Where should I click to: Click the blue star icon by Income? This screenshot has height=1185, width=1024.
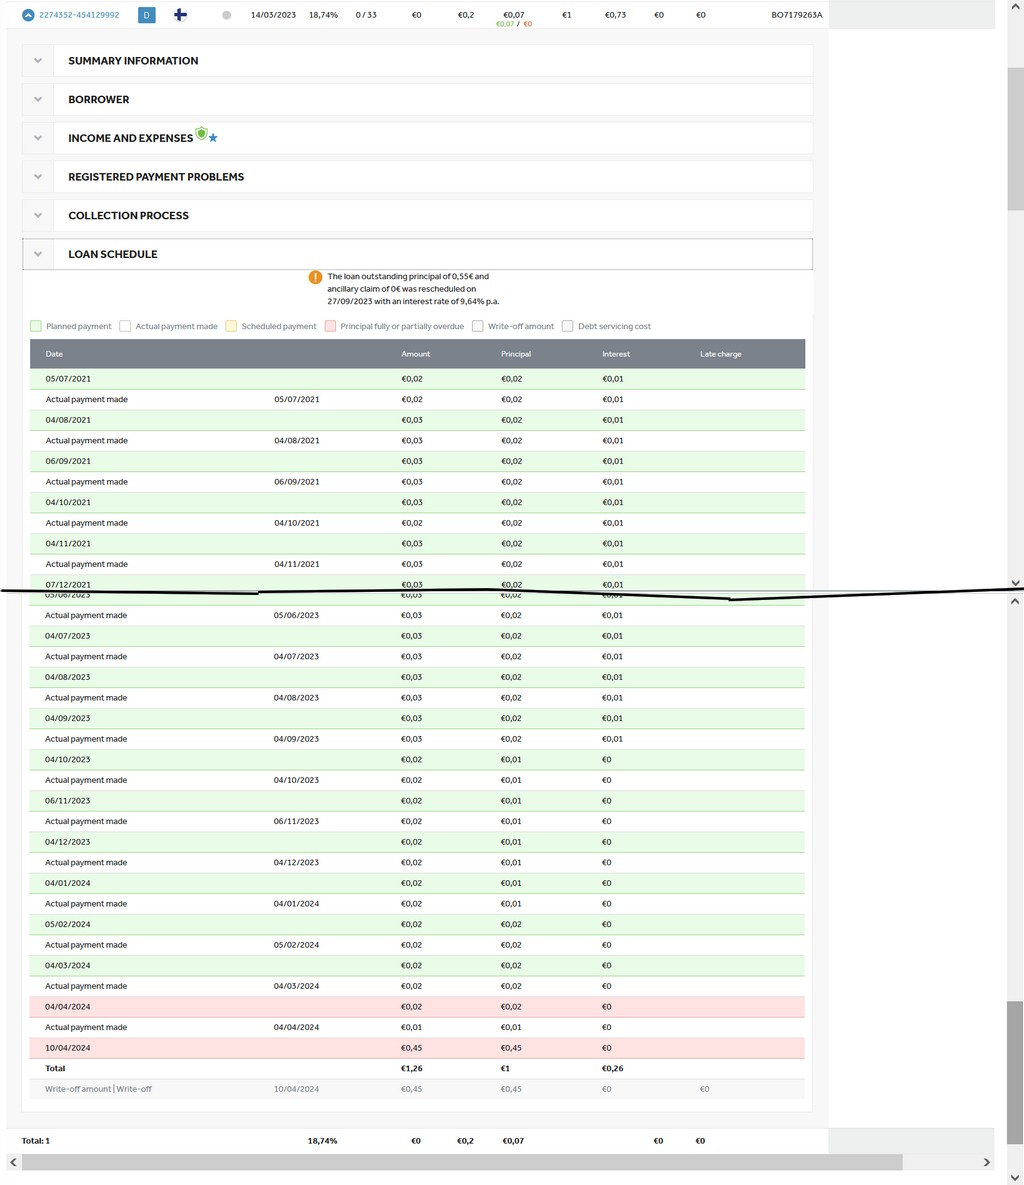click(x=213, y=138)
